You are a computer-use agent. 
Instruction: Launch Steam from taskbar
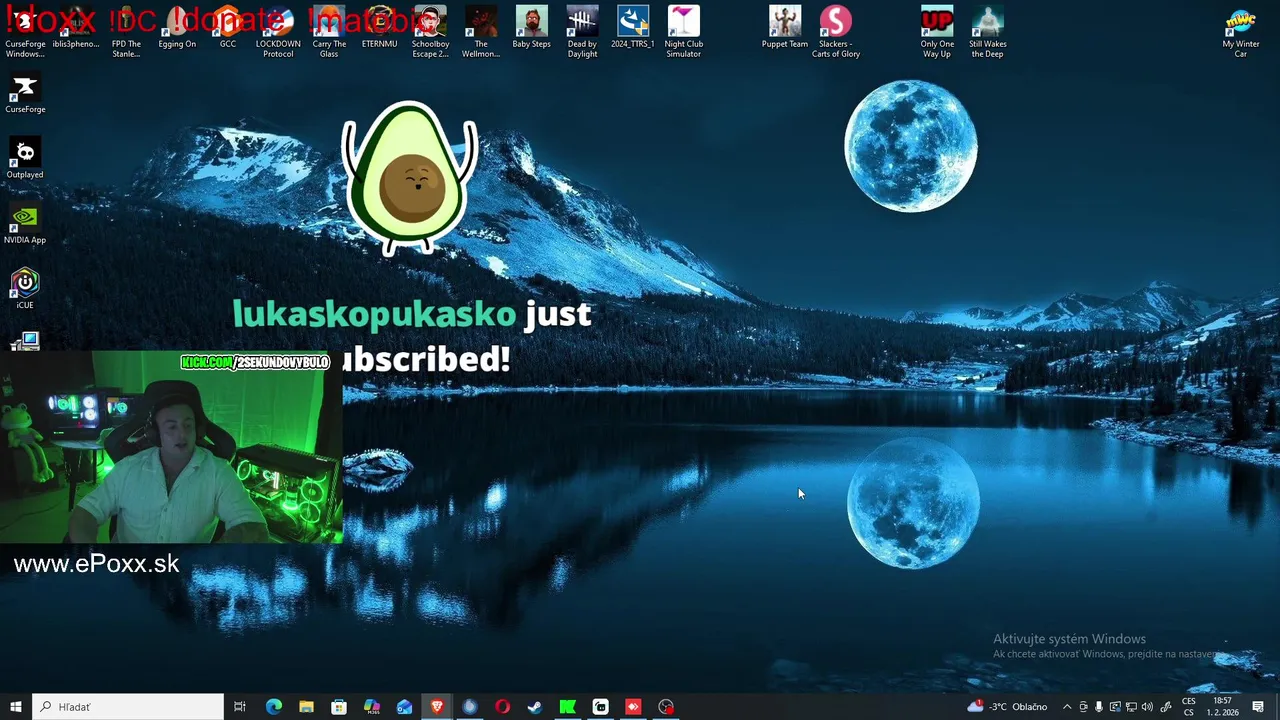535,707
